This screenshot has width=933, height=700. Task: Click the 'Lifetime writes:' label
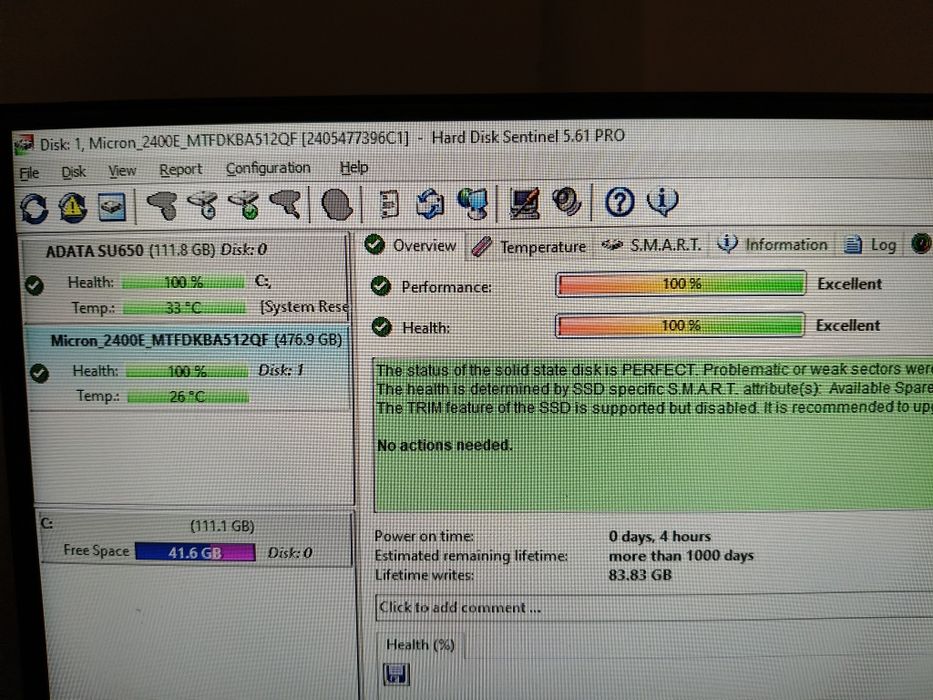click(424, 576)
